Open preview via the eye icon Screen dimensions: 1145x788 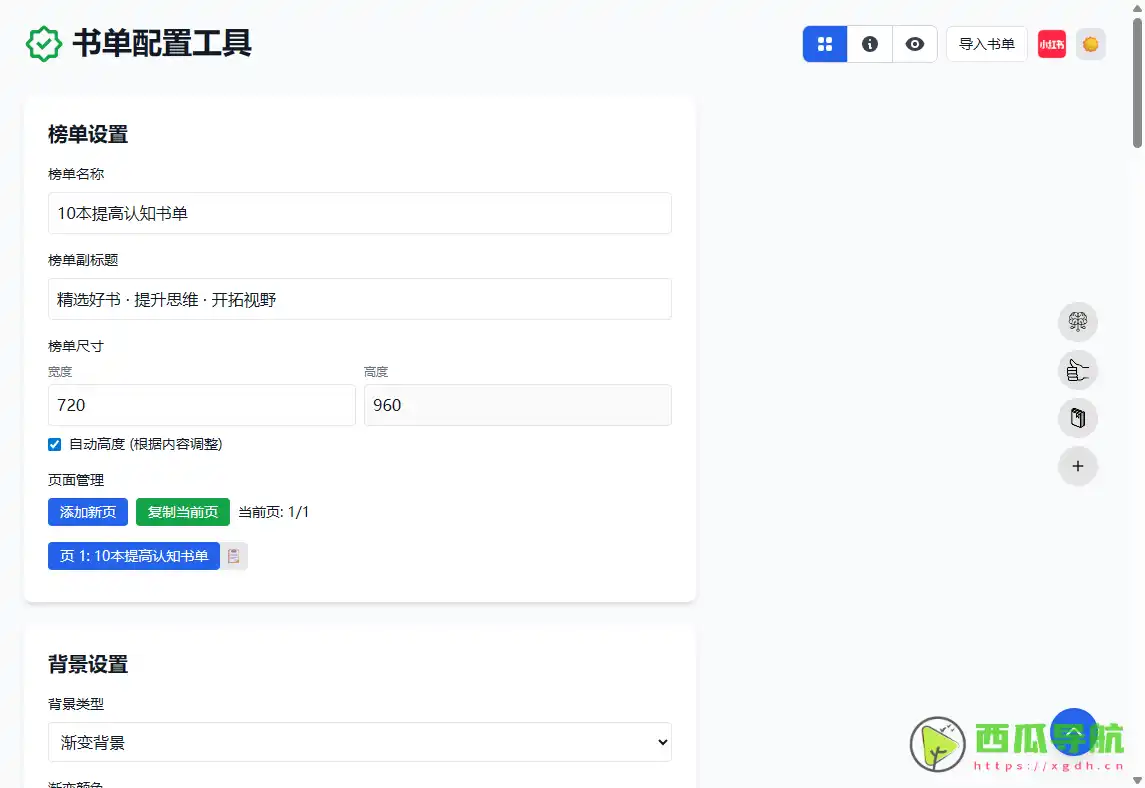pos(915,44)
